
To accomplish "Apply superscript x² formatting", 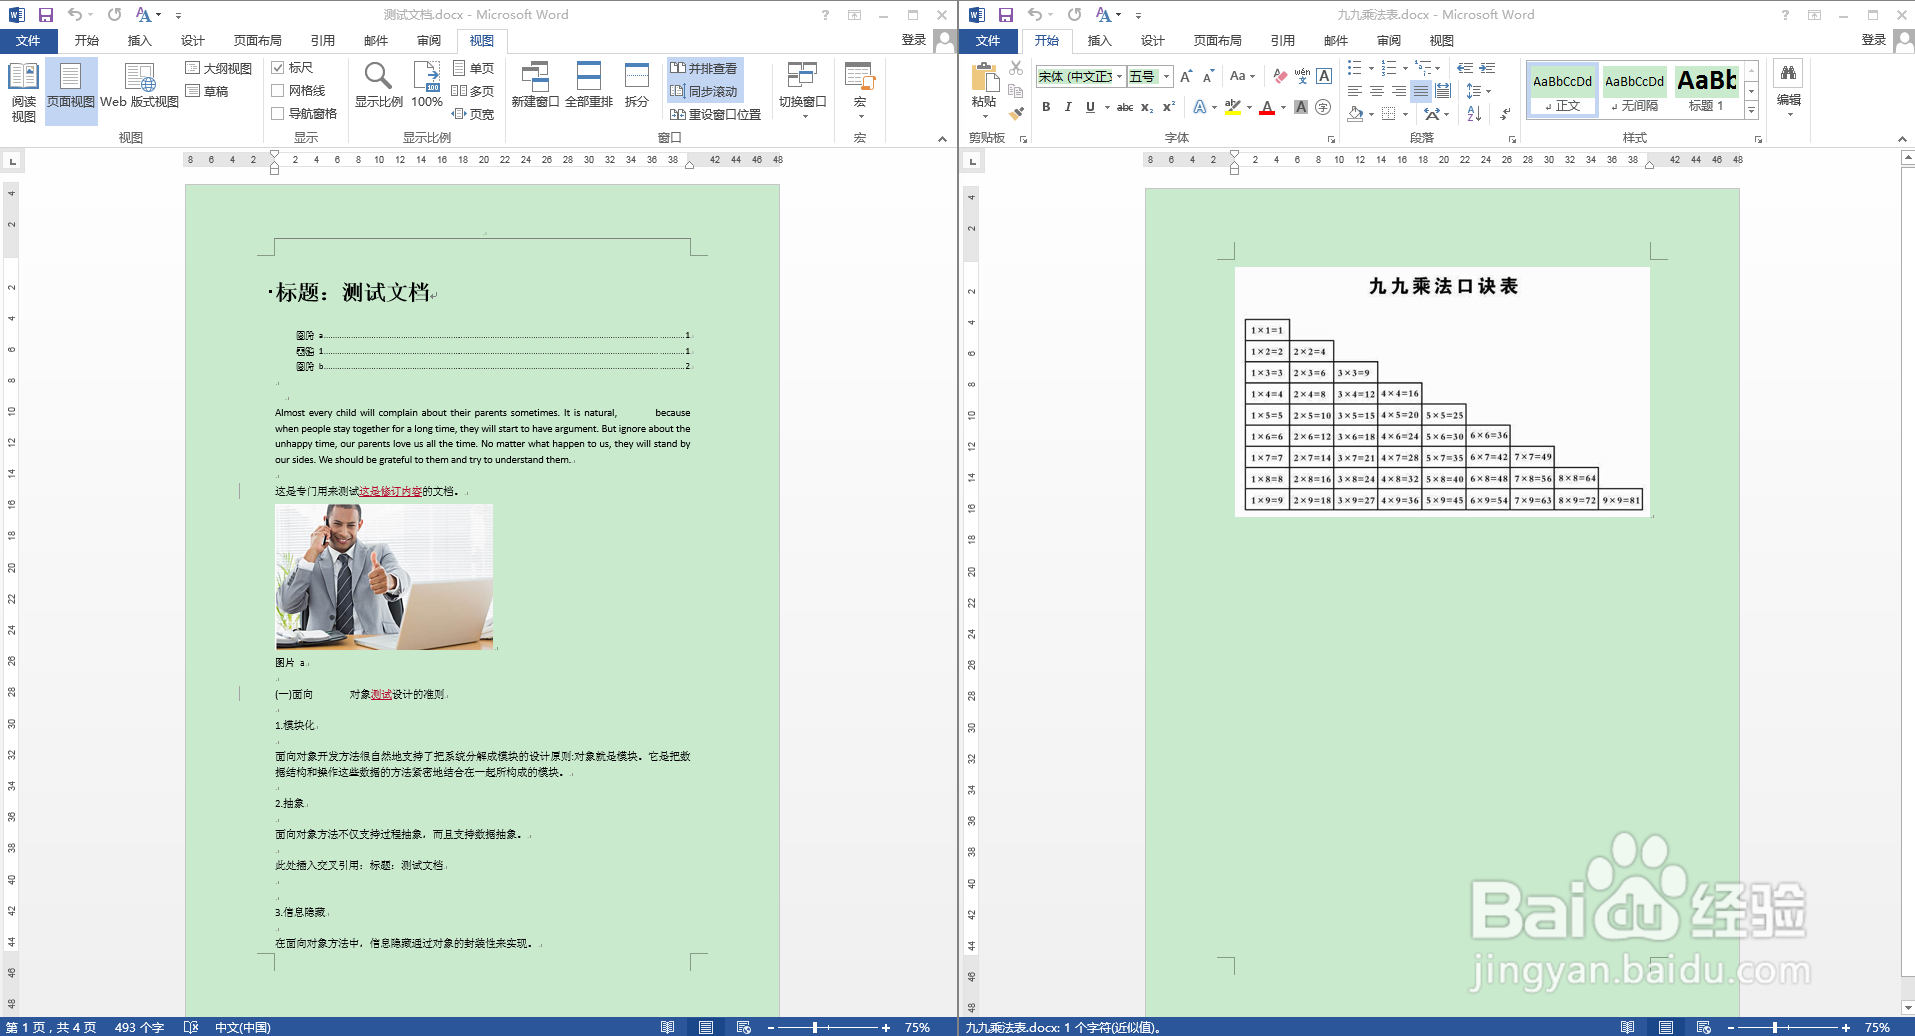I will [1168, 107].
